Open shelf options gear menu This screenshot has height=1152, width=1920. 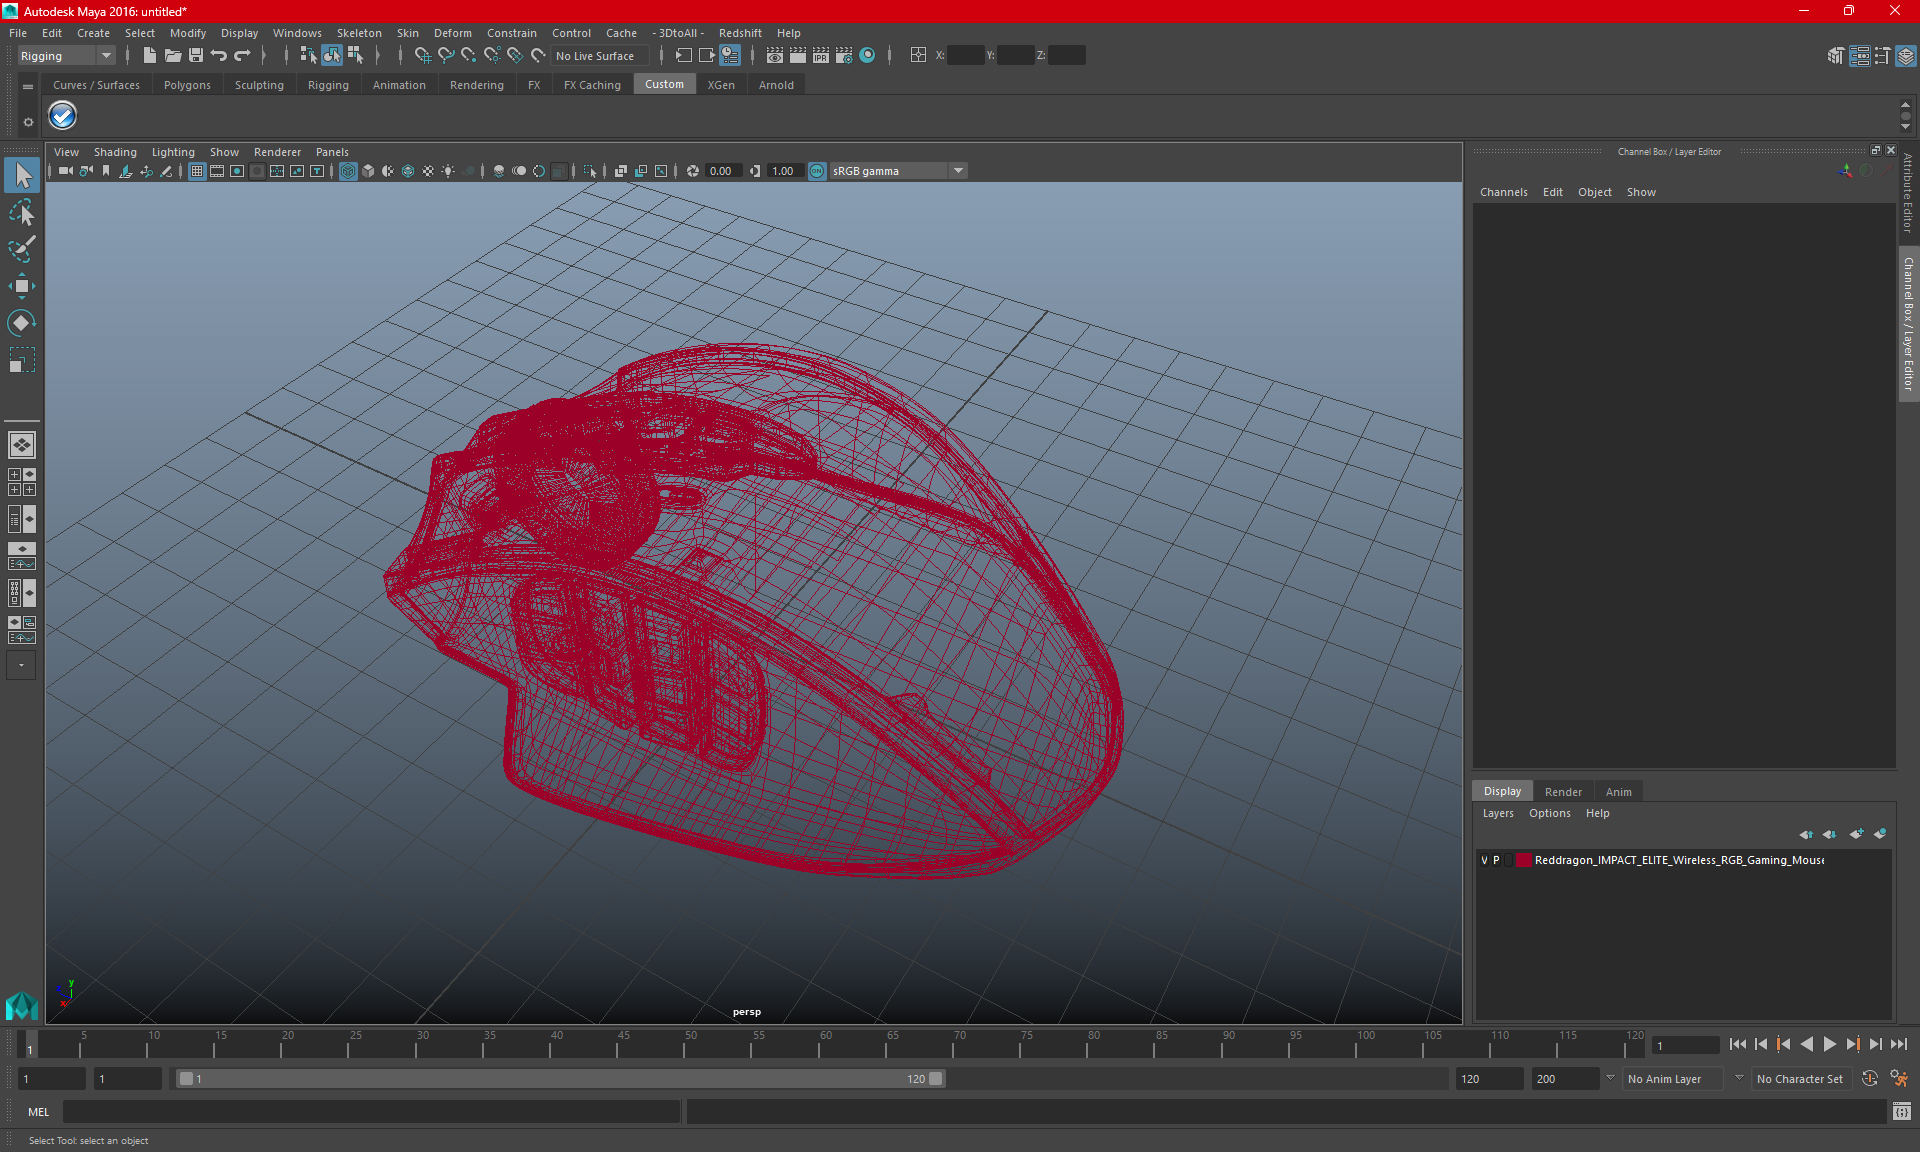[x=28, y=122]
